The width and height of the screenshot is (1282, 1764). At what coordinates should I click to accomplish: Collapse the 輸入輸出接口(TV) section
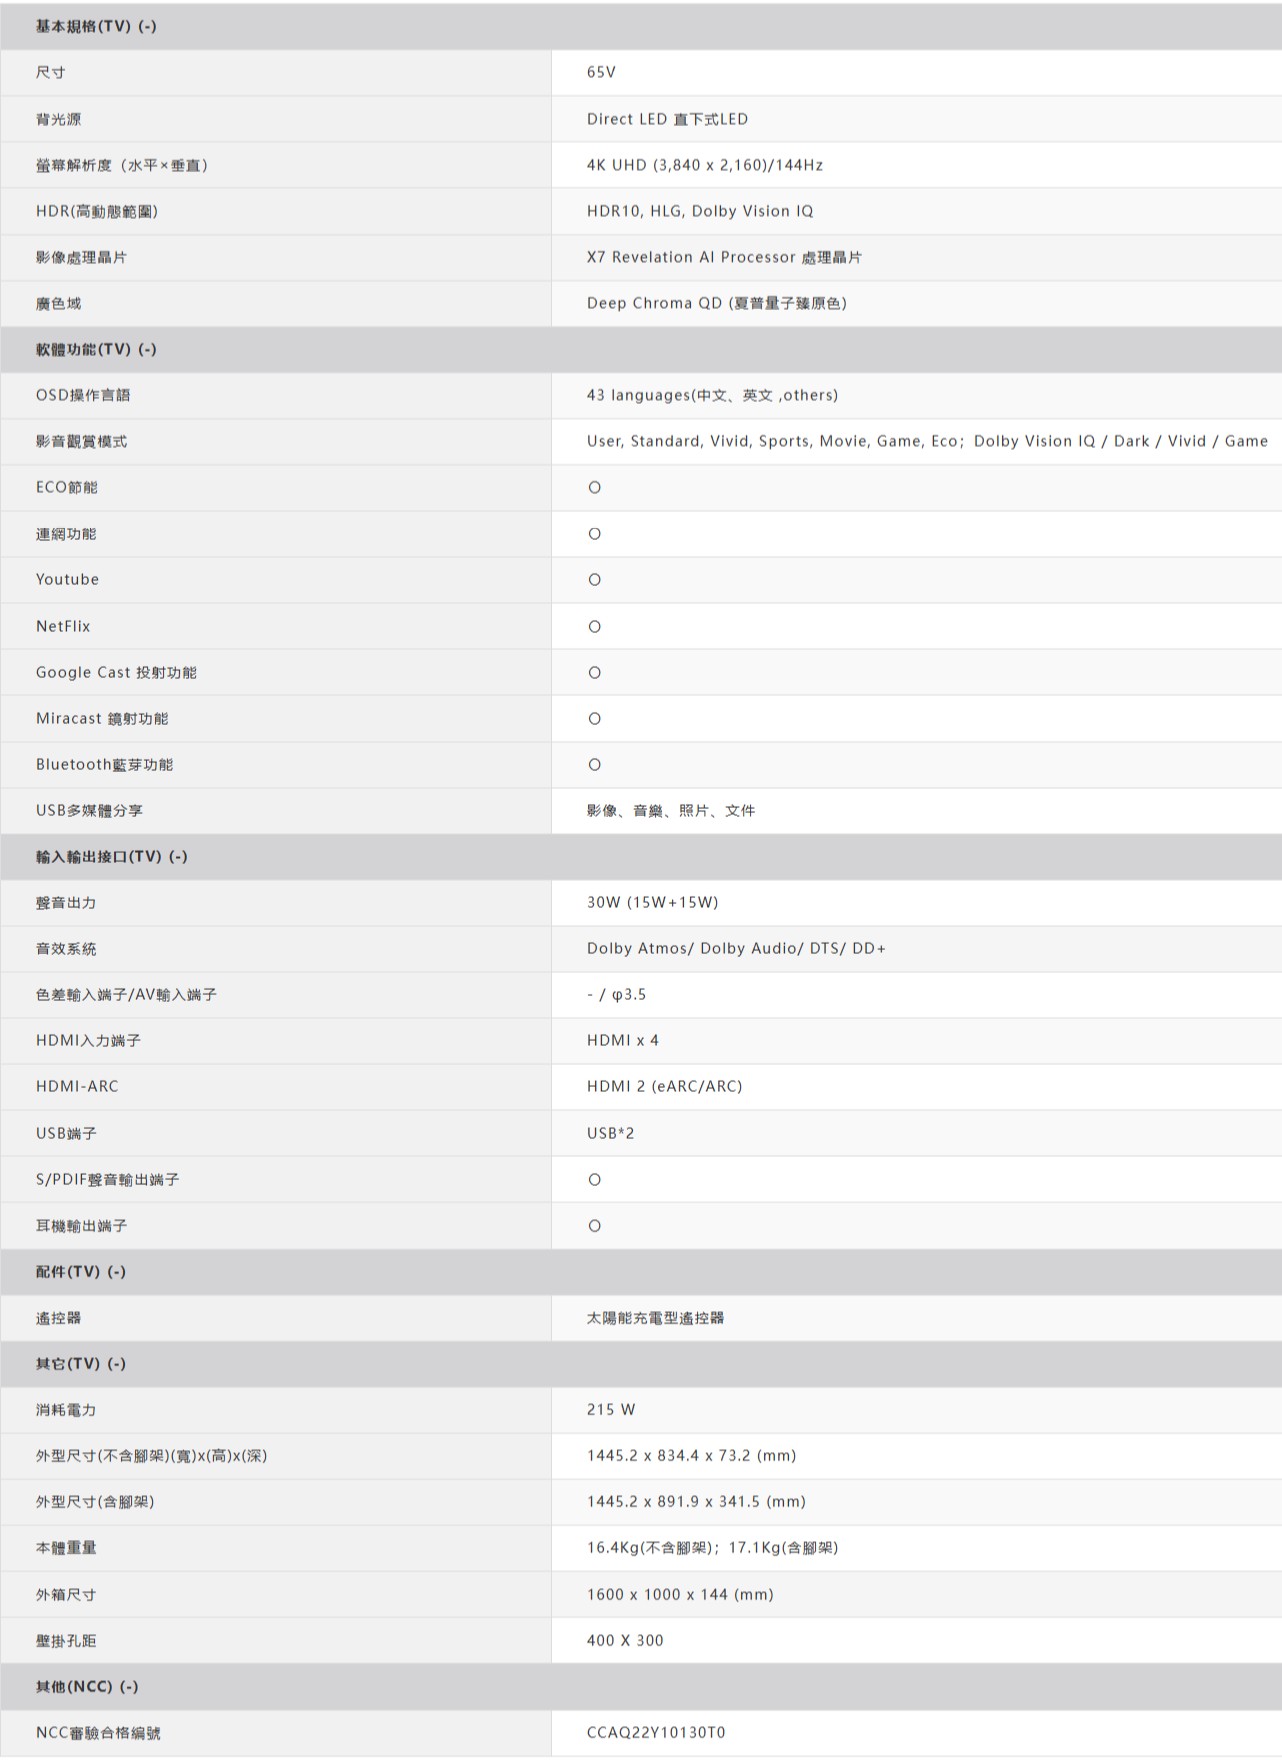click(x=178, y=856)
